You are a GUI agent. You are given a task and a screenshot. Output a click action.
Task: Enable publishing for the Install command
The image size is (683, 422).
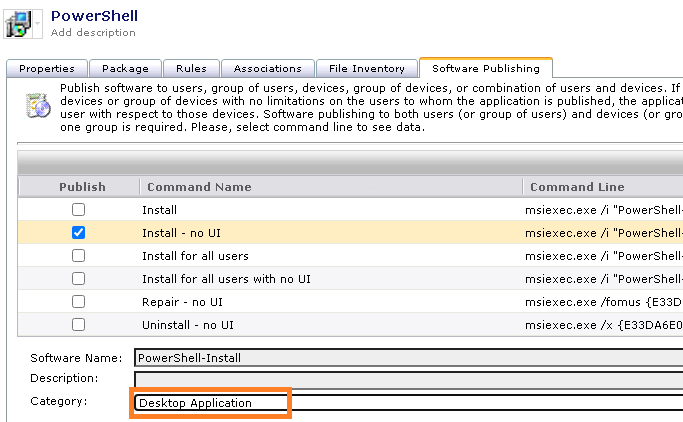click(78, 210)
